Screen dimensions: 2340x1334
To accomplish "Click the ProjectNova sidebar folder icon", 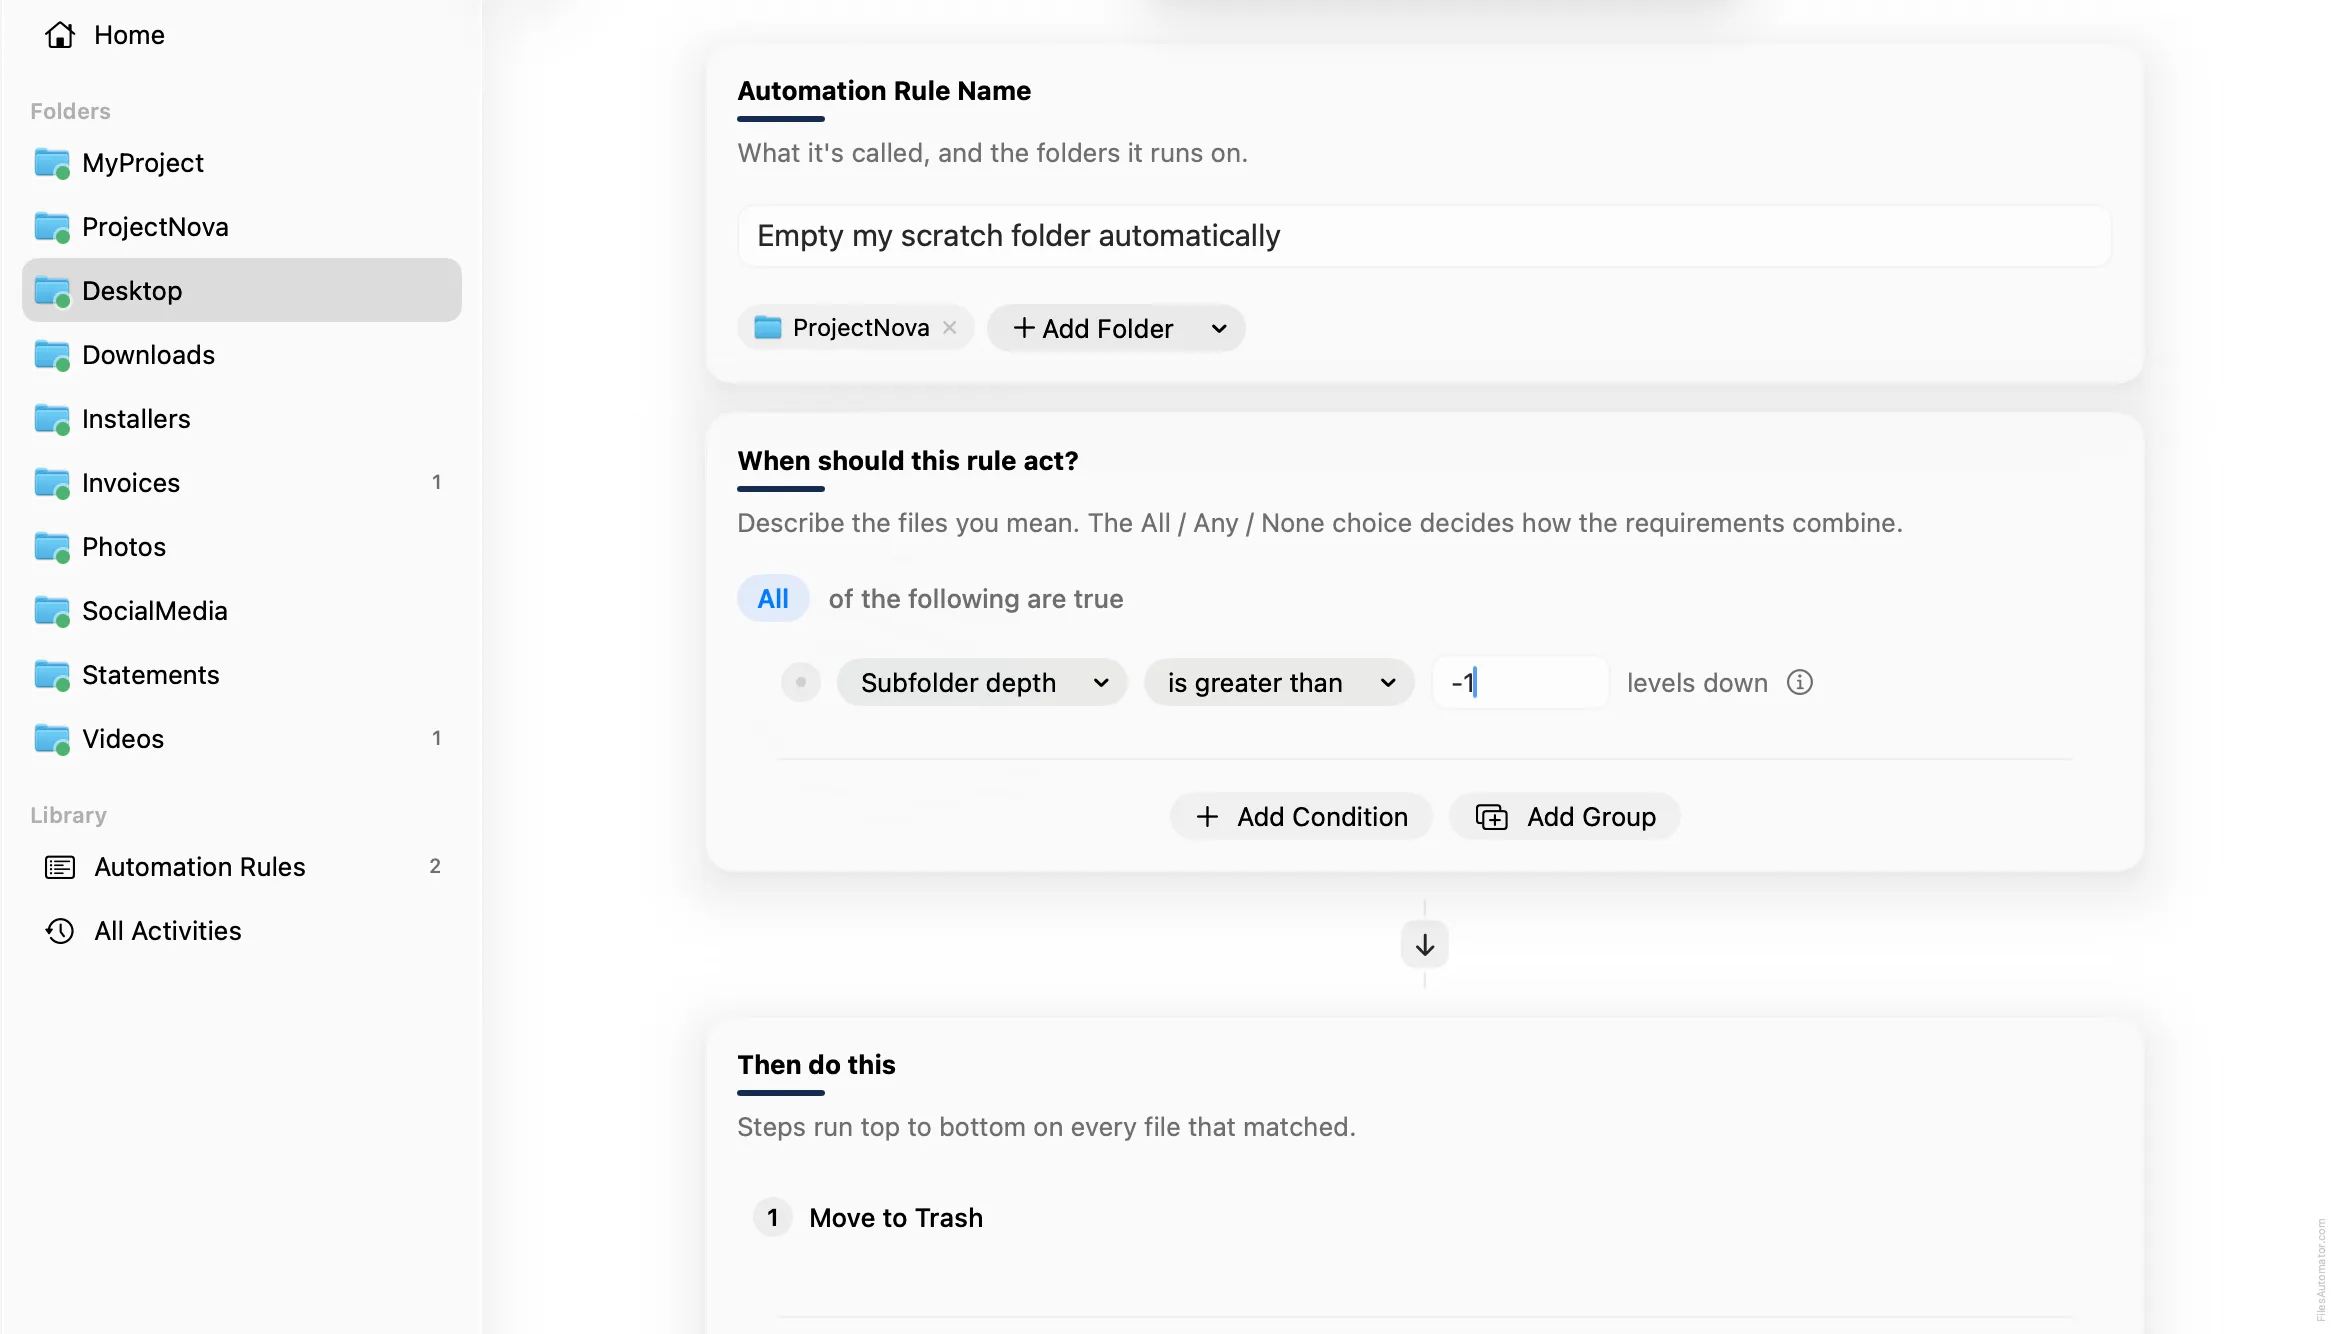I will [x=52, y=227].
